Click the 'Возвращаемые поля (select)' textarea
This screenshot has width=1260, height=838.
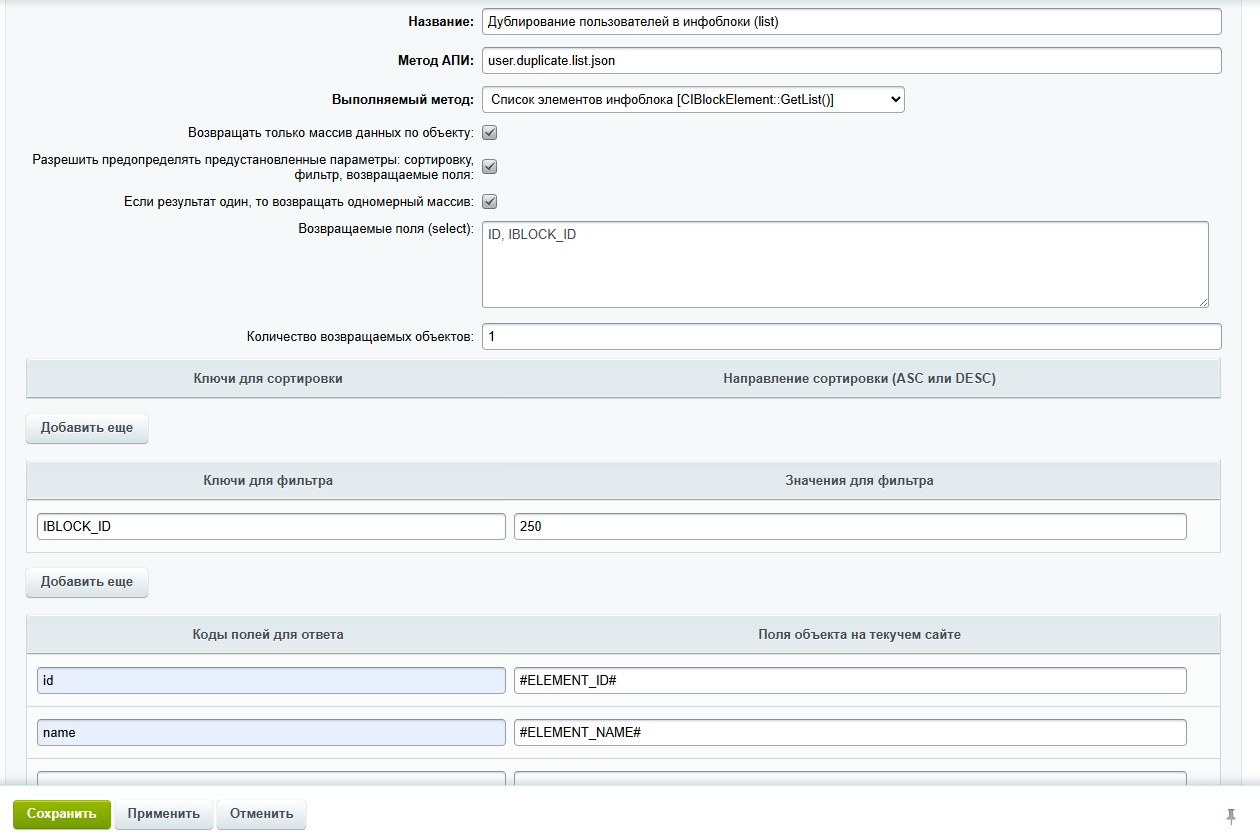[845, 265]
